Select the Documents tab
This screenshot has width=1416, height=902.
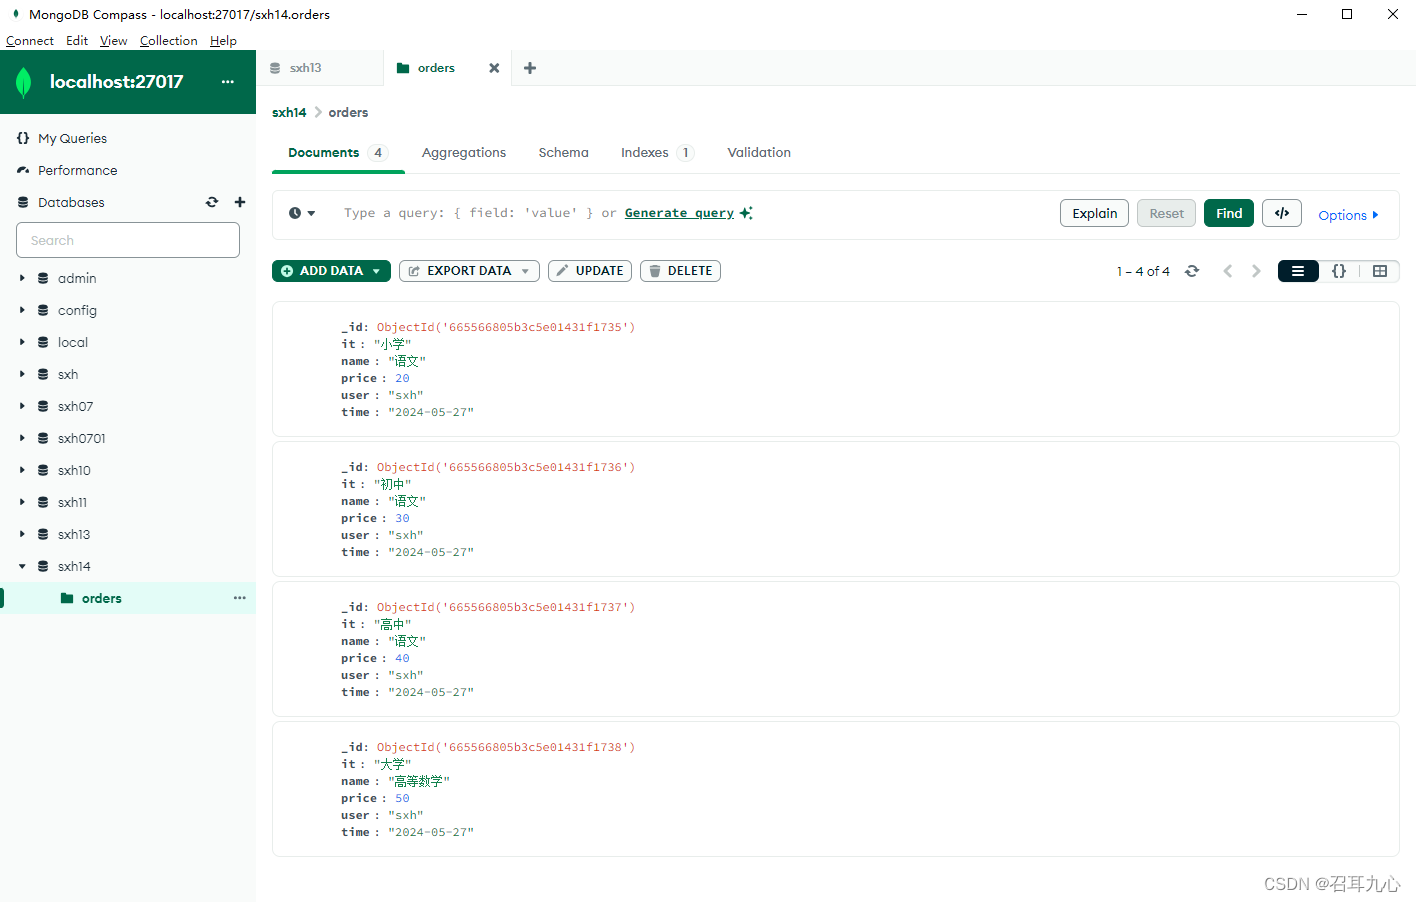click(338, 153)
